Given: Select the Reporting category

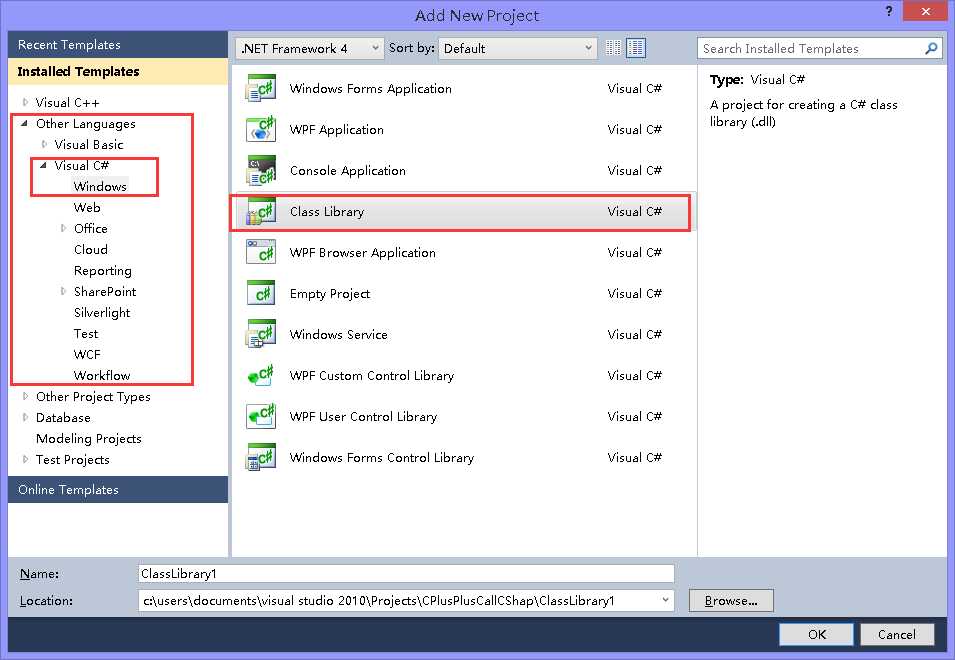Looking at the screenshot, I should tap(102, 270).
